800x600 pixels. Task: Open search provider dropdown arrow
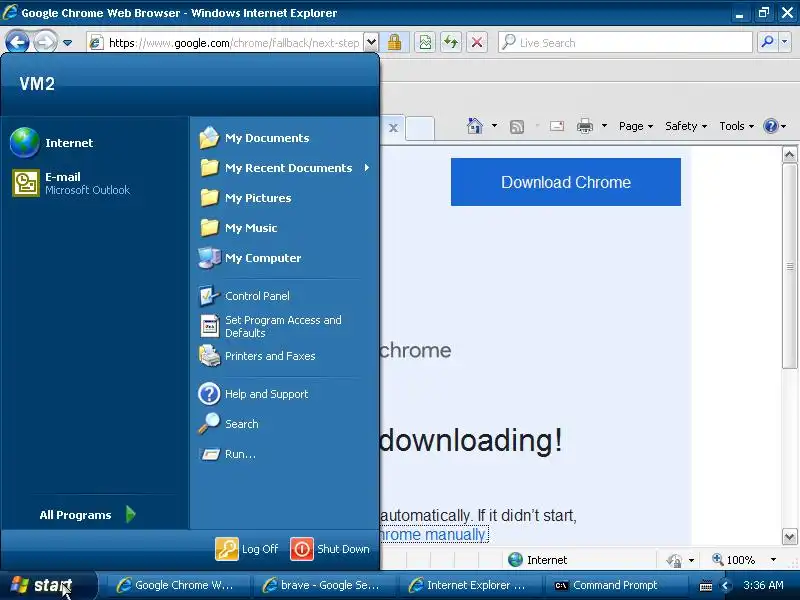(785, 42)
